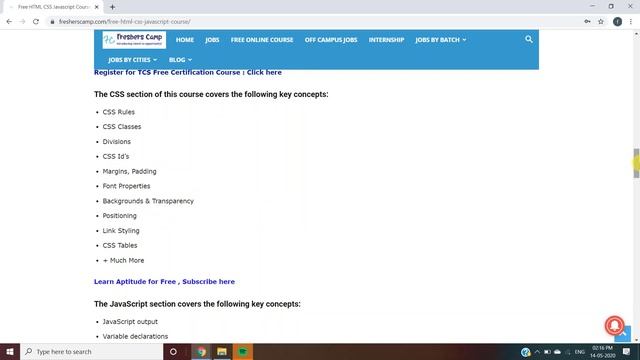Bookmark this page with the star
The height and width of the screenshot is (360, 640).
pos(601,22)
